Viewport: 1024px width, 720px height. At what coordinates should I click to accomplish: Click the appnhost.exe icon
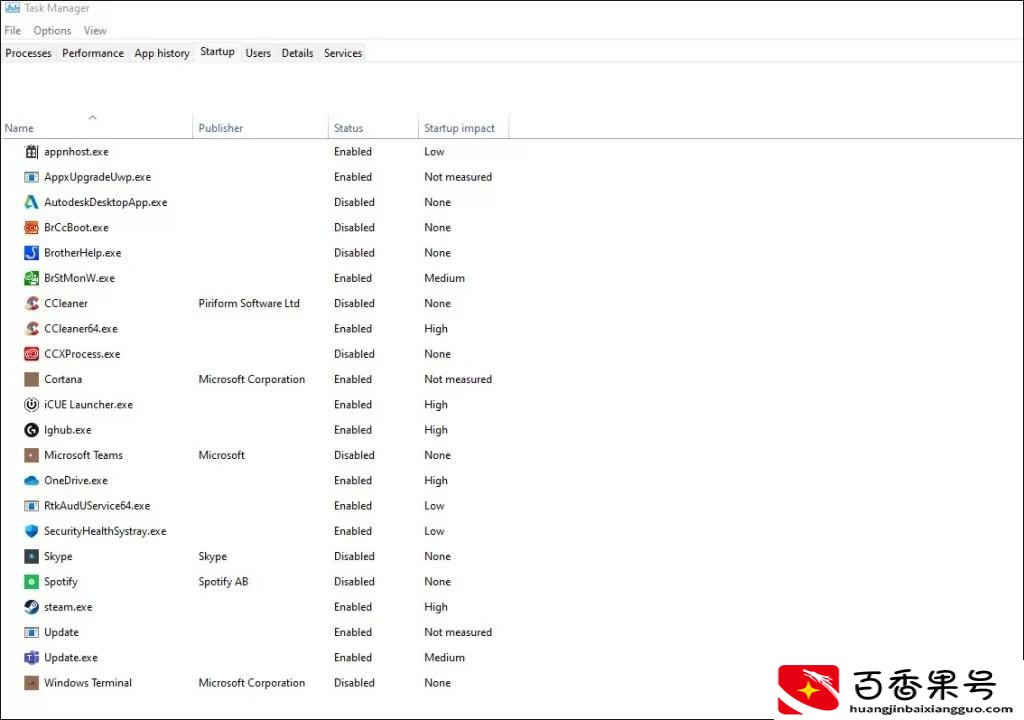(x=31, y=152)
